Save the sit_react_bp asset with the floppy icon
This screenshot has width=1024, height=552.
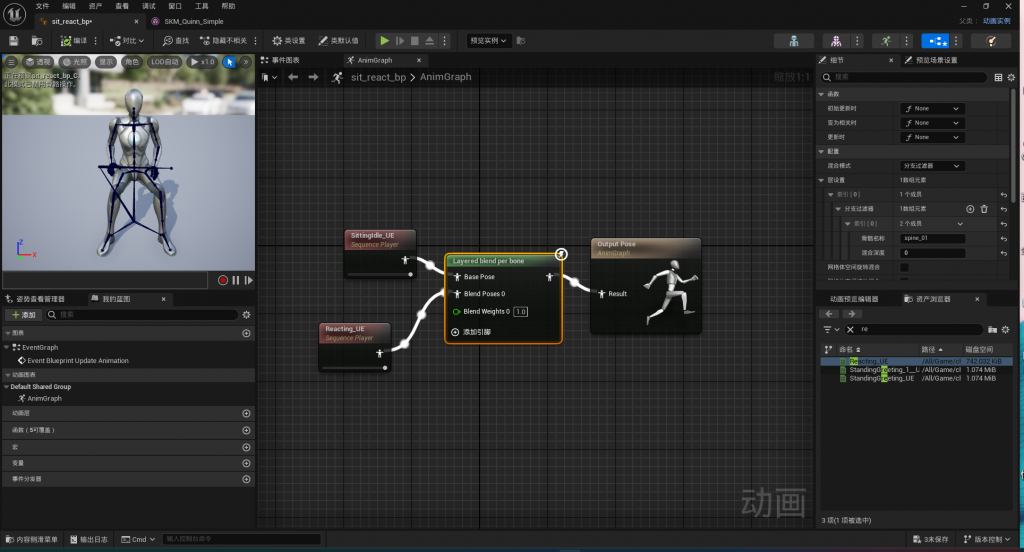pyautogui.click(x=14, y=41)
